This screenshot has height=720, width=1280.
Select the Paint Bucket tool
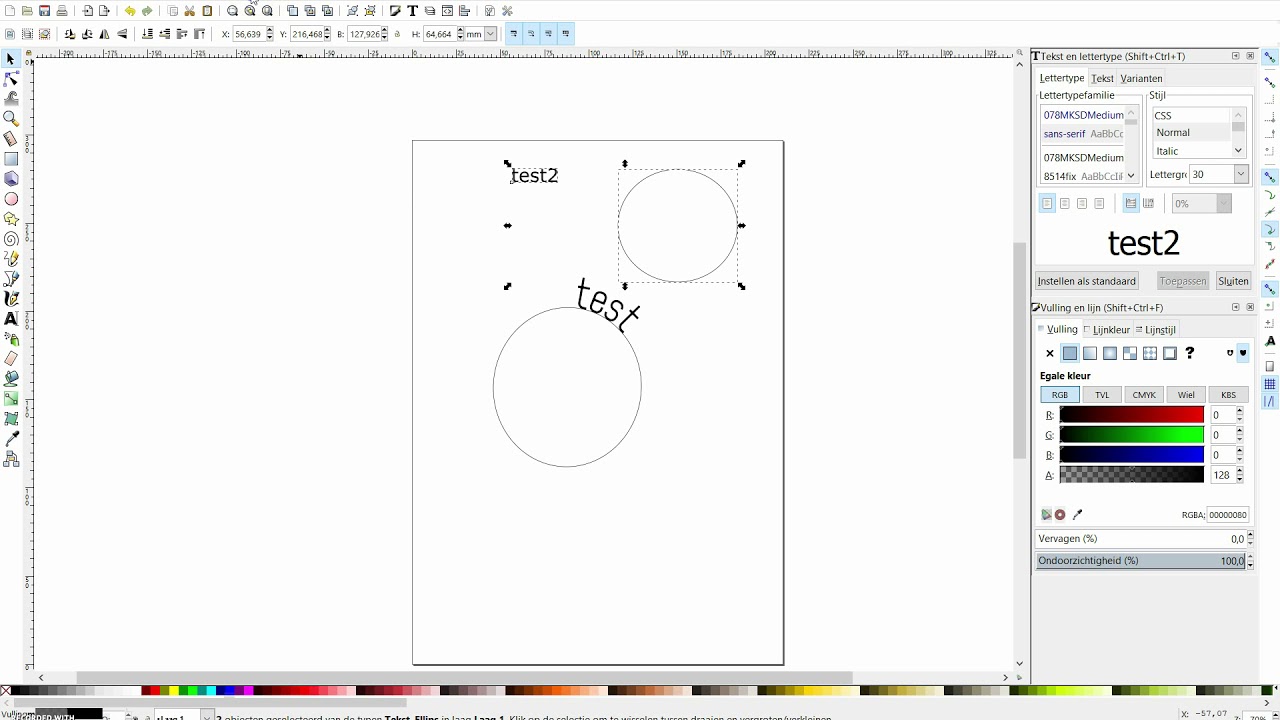[11, 379]
